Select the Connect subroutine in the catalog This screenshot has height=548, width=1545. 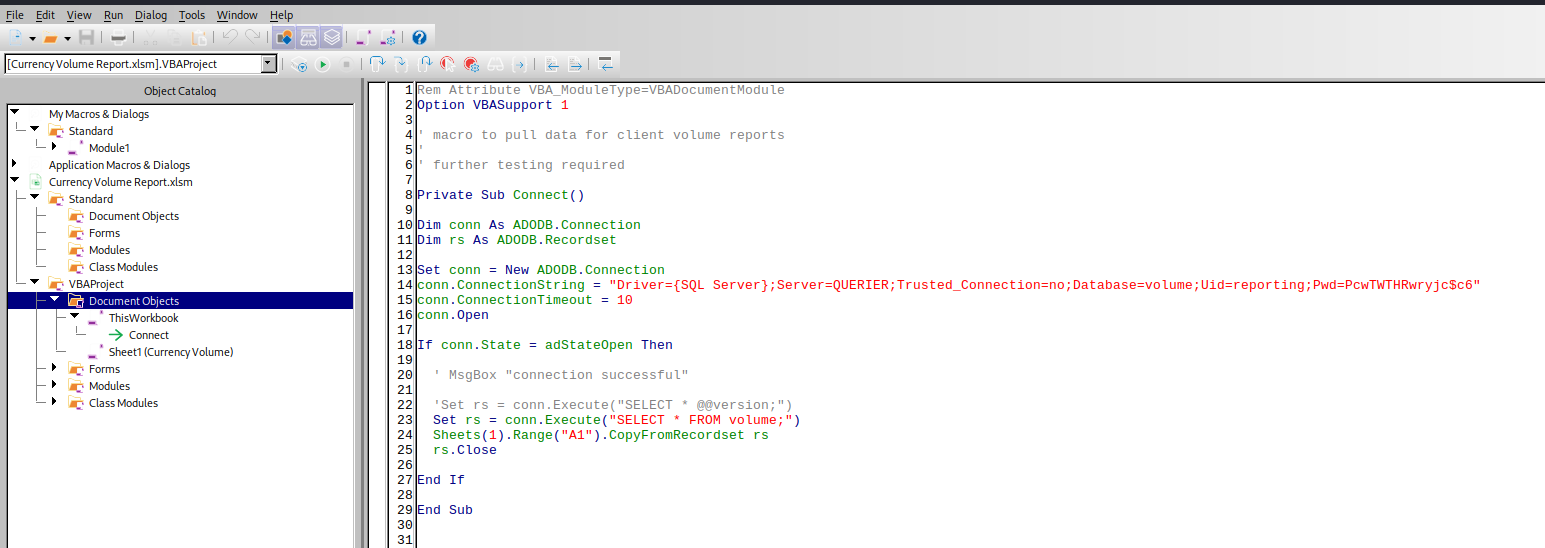point(148,335)
